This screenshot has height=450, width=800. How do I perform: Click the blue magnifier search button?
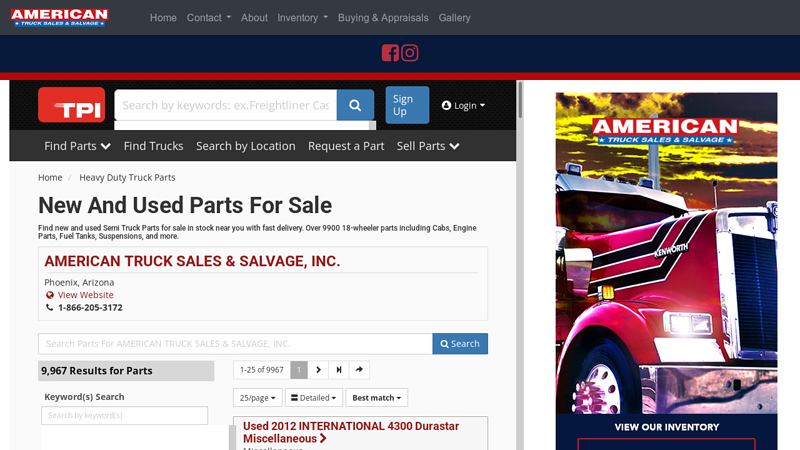point(355,105)
